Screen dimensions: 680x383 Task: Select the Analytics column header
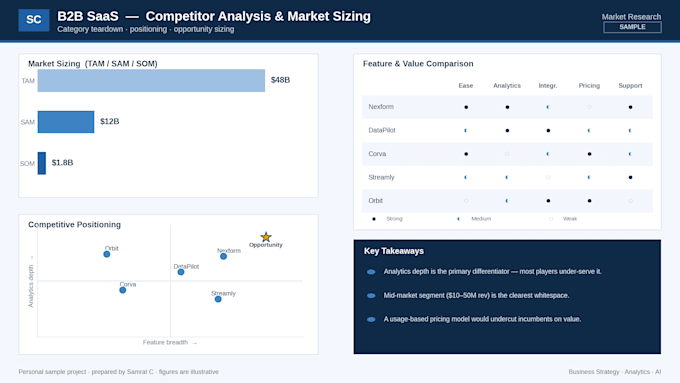tap(507, 85)
